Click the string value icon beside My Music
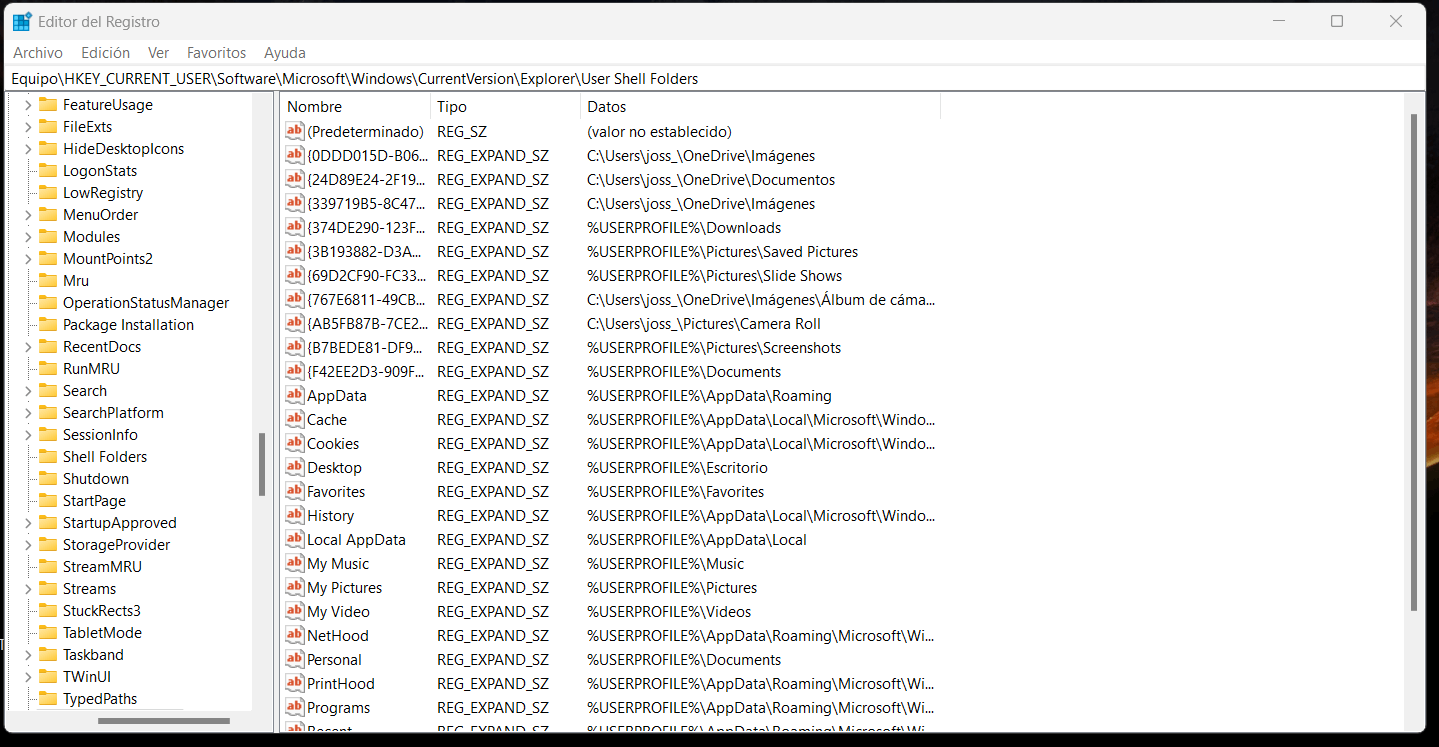 pyautogui.click(x=294, y=563)
